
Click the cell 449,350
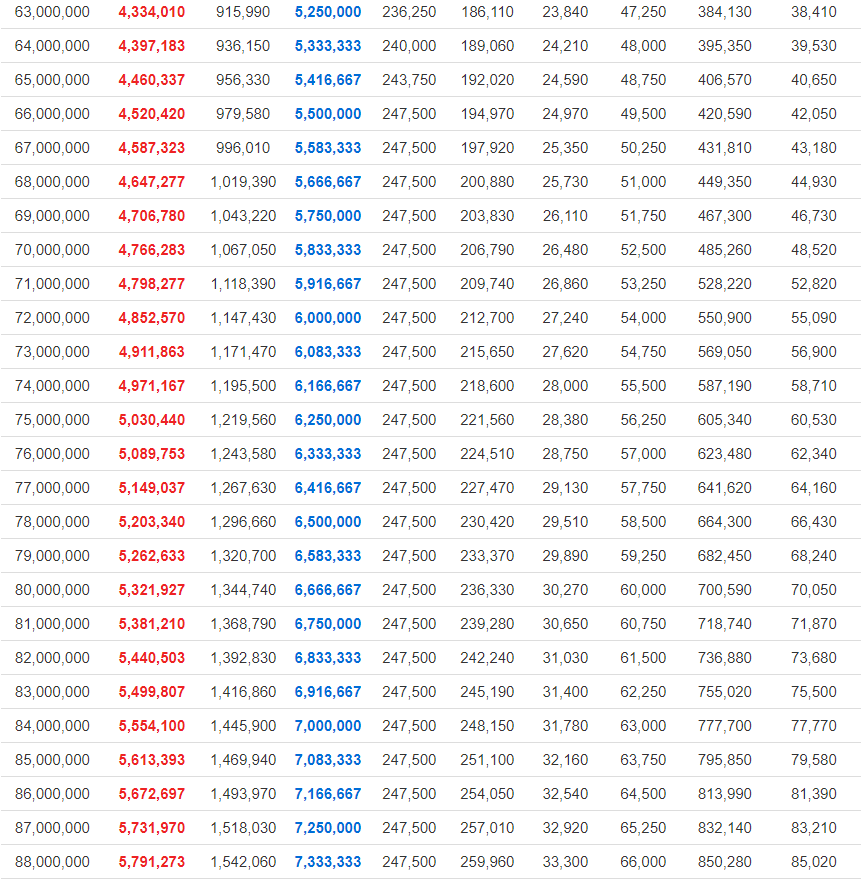point(724,182)
